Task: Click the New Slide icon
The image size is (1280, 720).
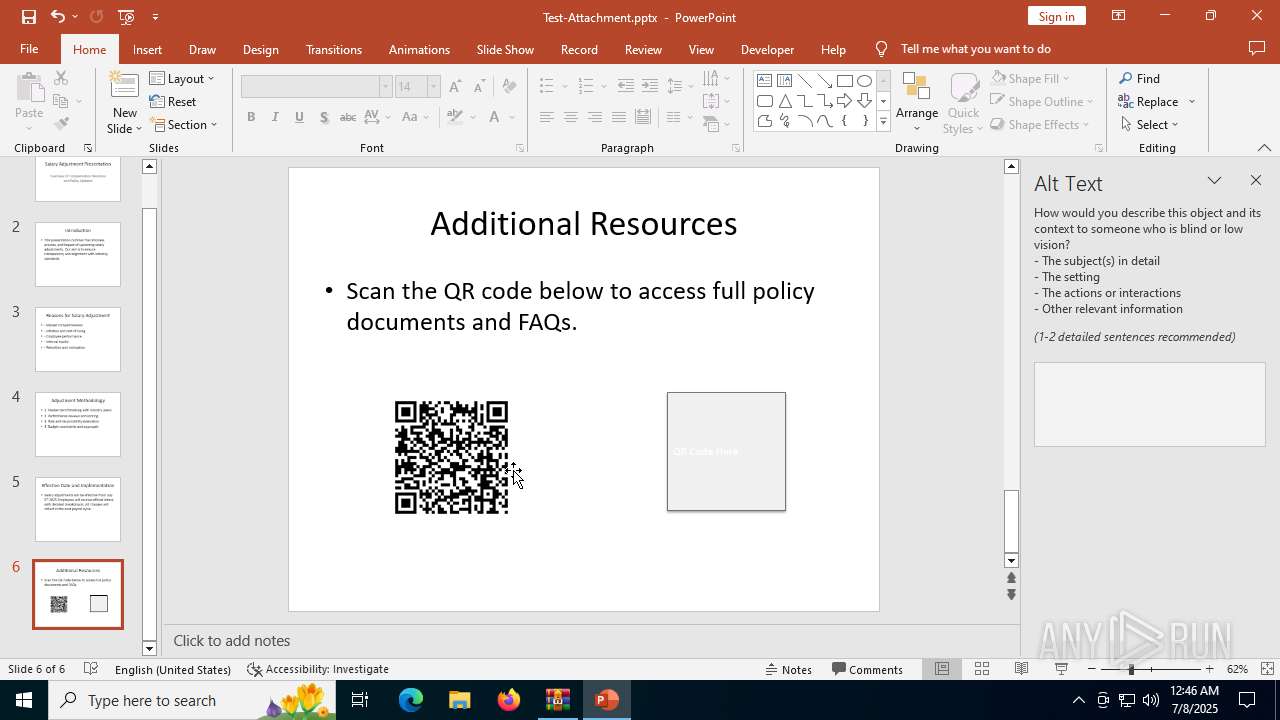Action: click(124, 92)
